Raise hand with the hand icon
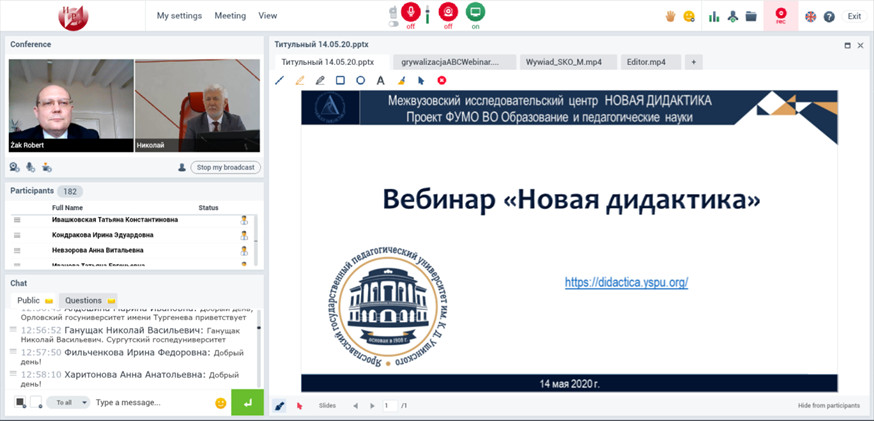The height and width of the screenshot is (421, 874). tap(671, 16)
